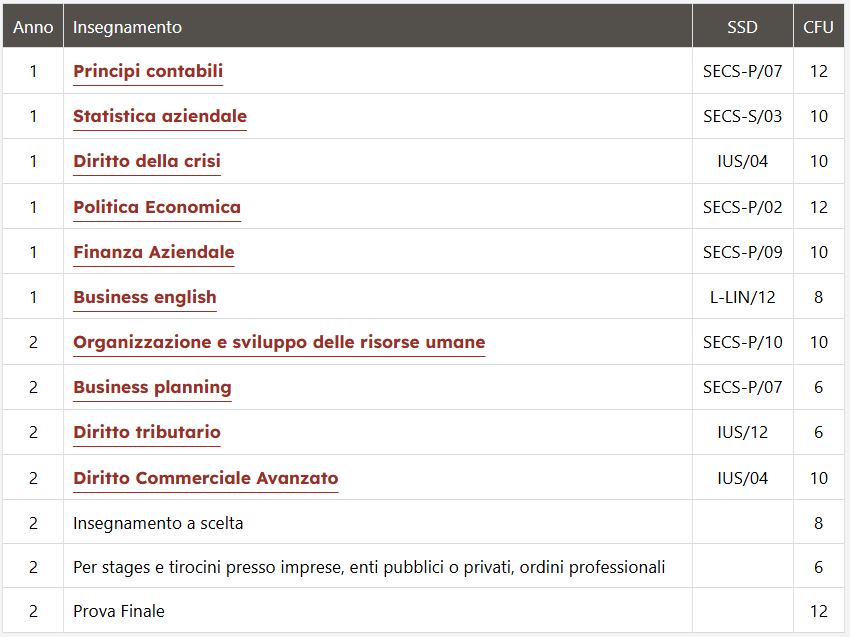
Task: Click the stages e tirocini row text
Action: 369,567
